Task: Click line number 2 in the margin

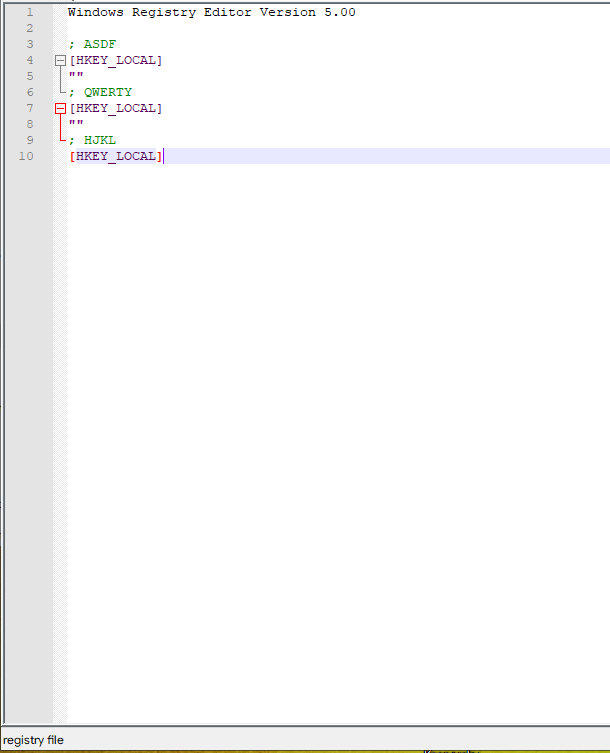Action: pyautogui.click(x=30, y=28)
